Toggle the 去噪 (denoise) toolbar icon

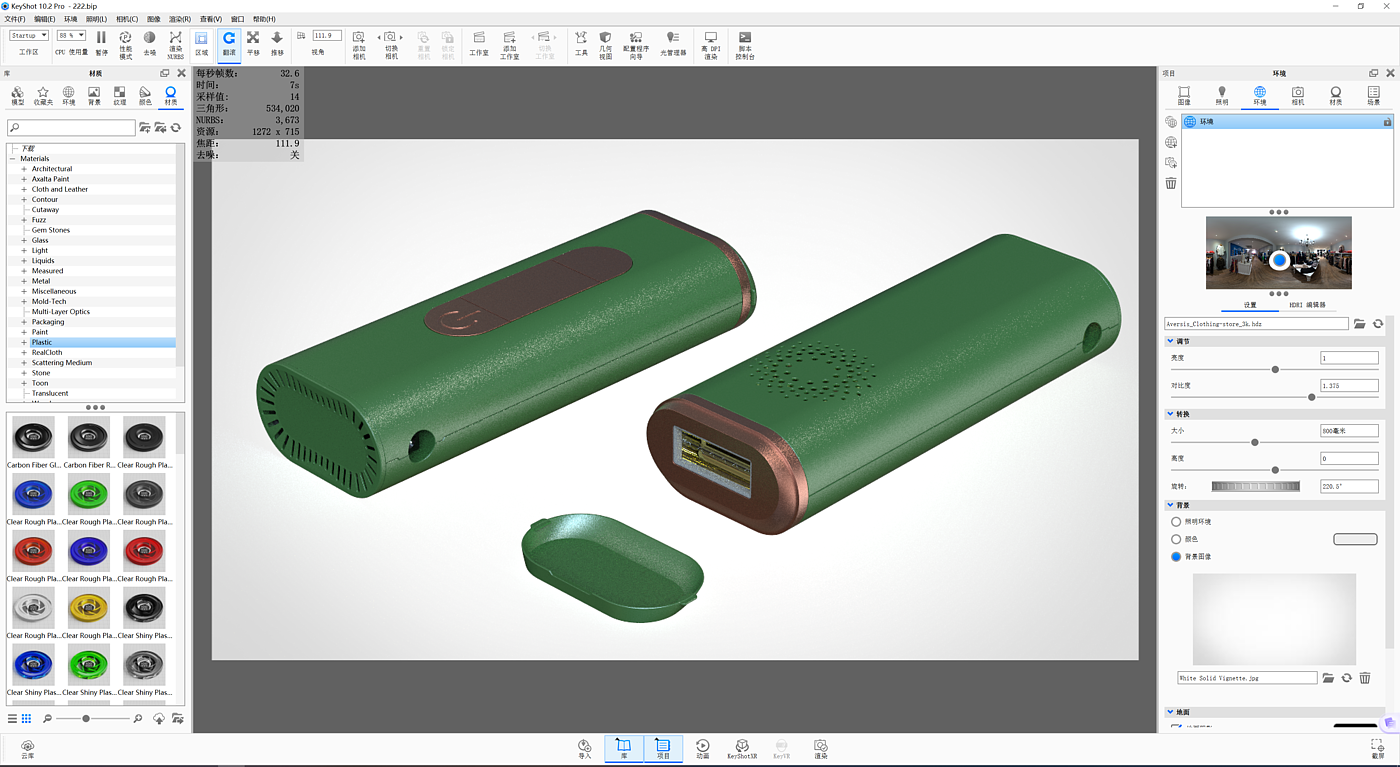pos(149,40)
